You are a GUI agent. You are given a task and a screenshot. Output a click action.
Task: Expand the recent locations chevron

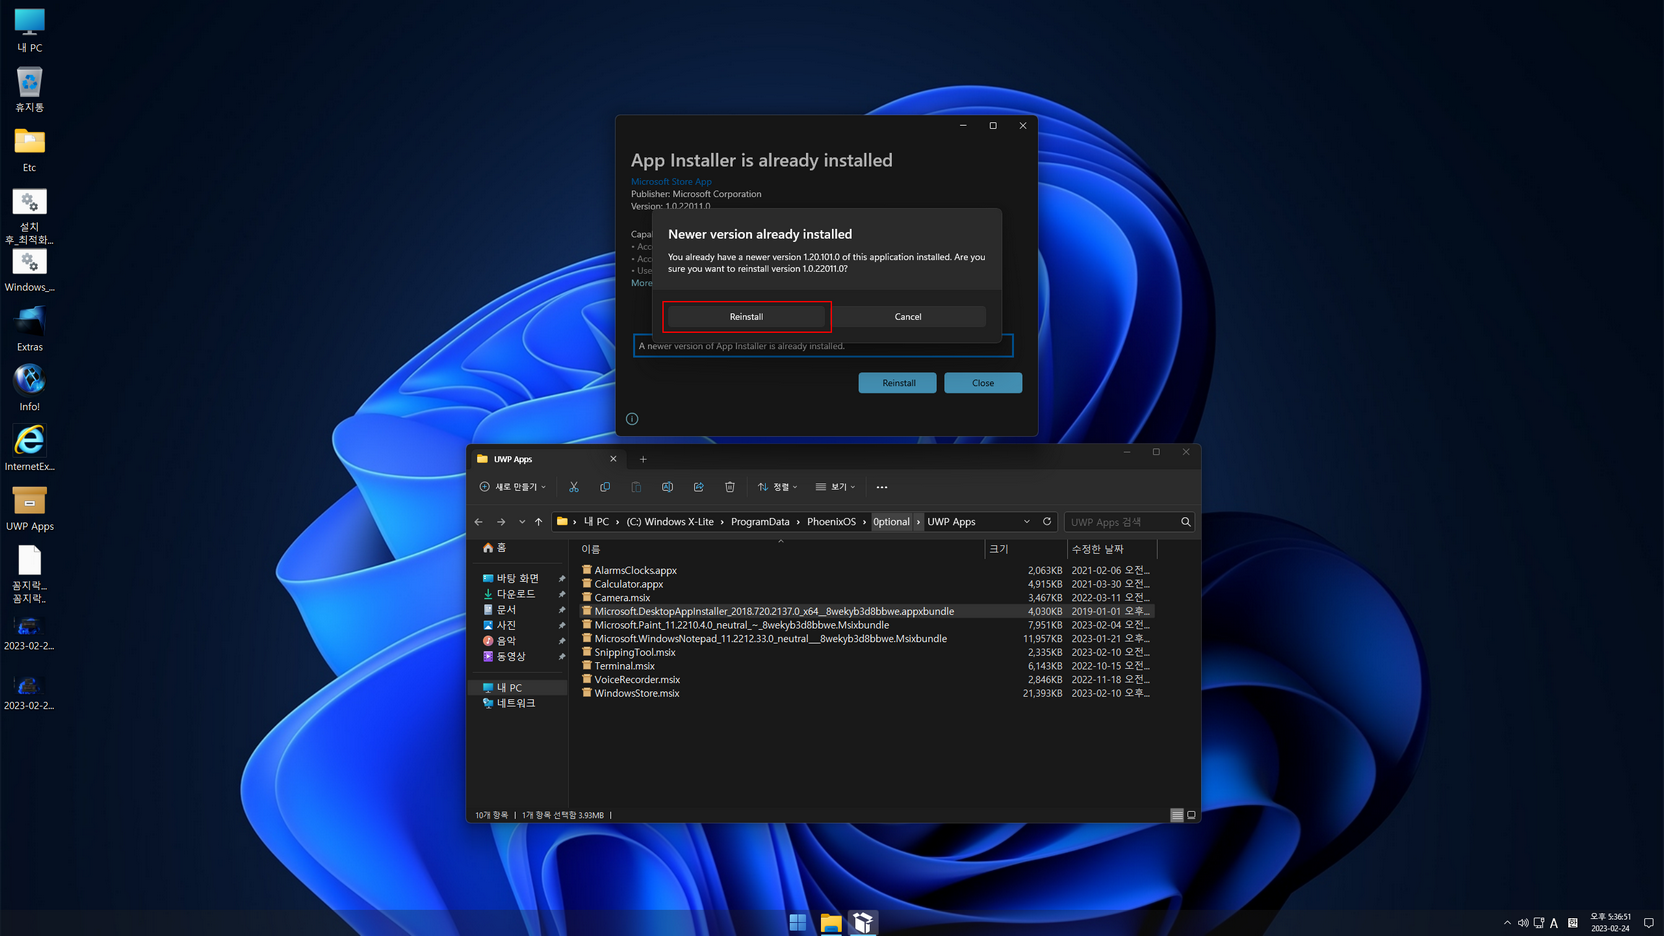[x=521, y=522]
